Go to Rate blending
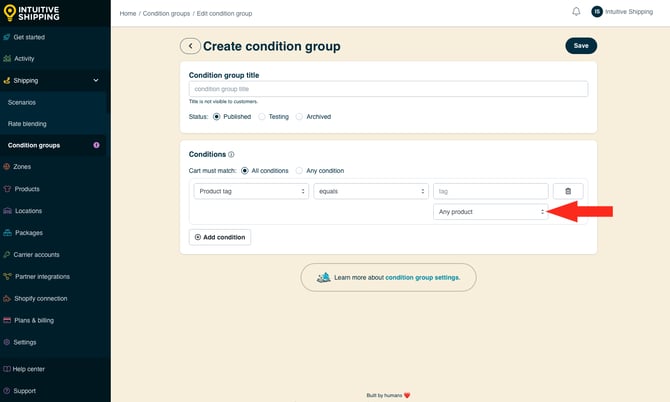 [27, 124]
